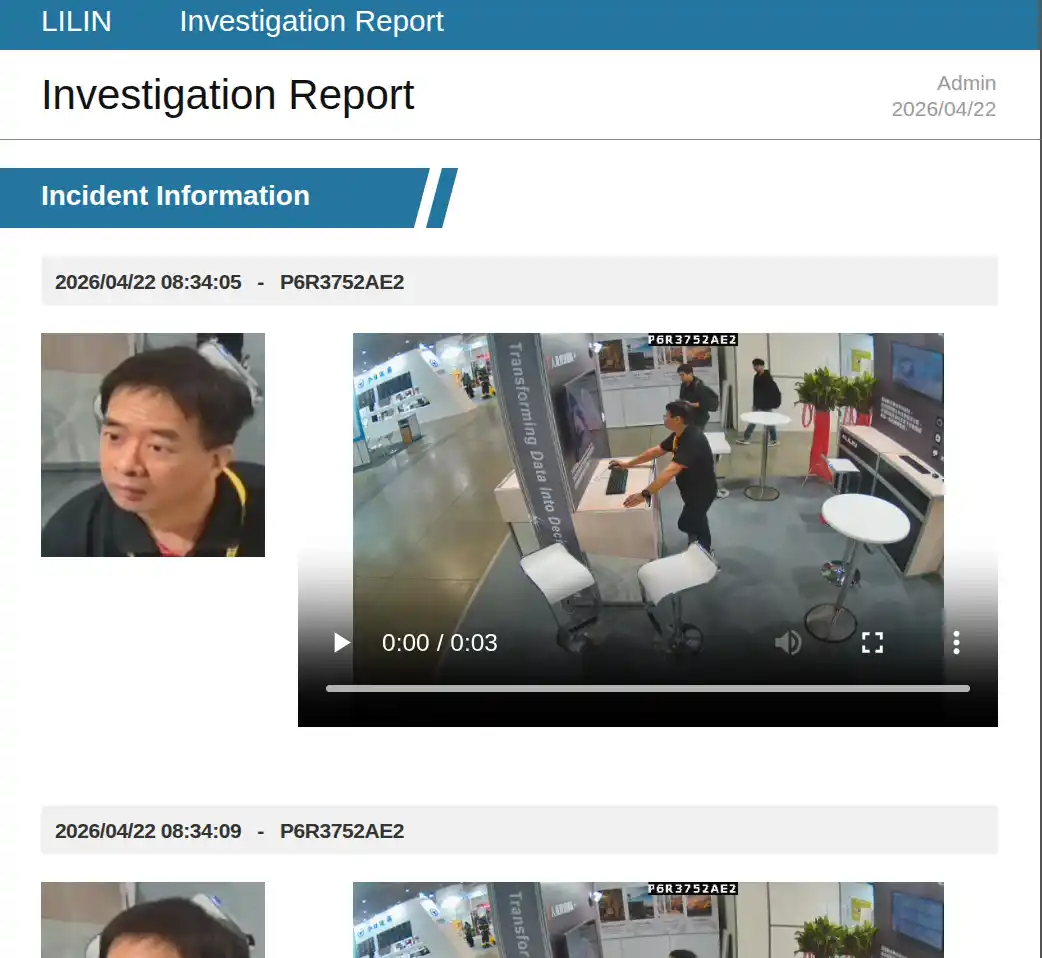This screenshot has width=1042, height=958.
Task: Click Investigation Report in the top bar
Action: pos(311,21)
